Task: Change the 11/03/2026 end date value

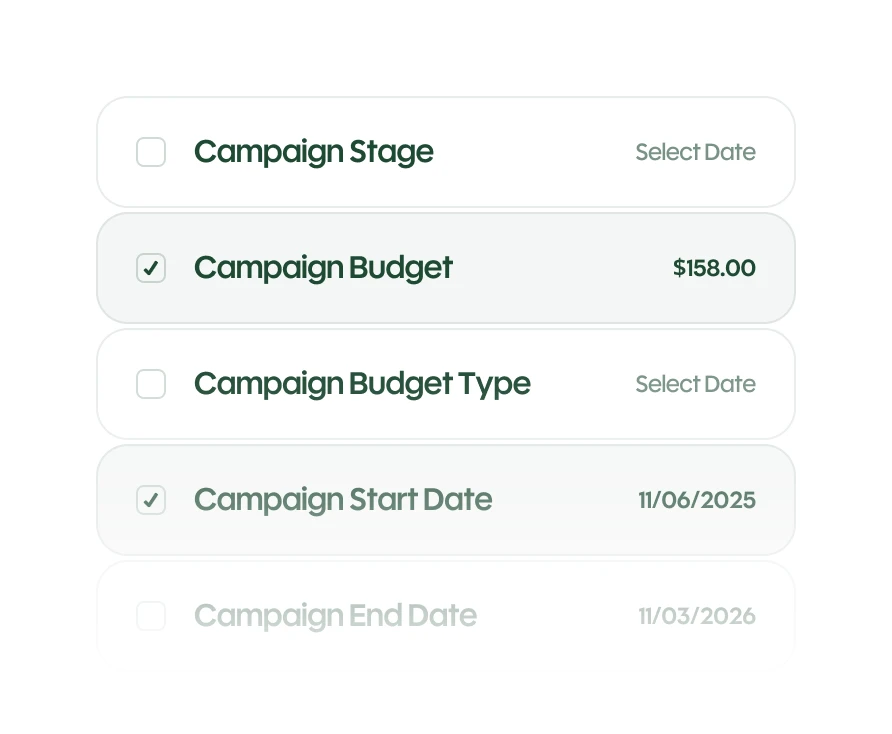Action: (697, 616)
